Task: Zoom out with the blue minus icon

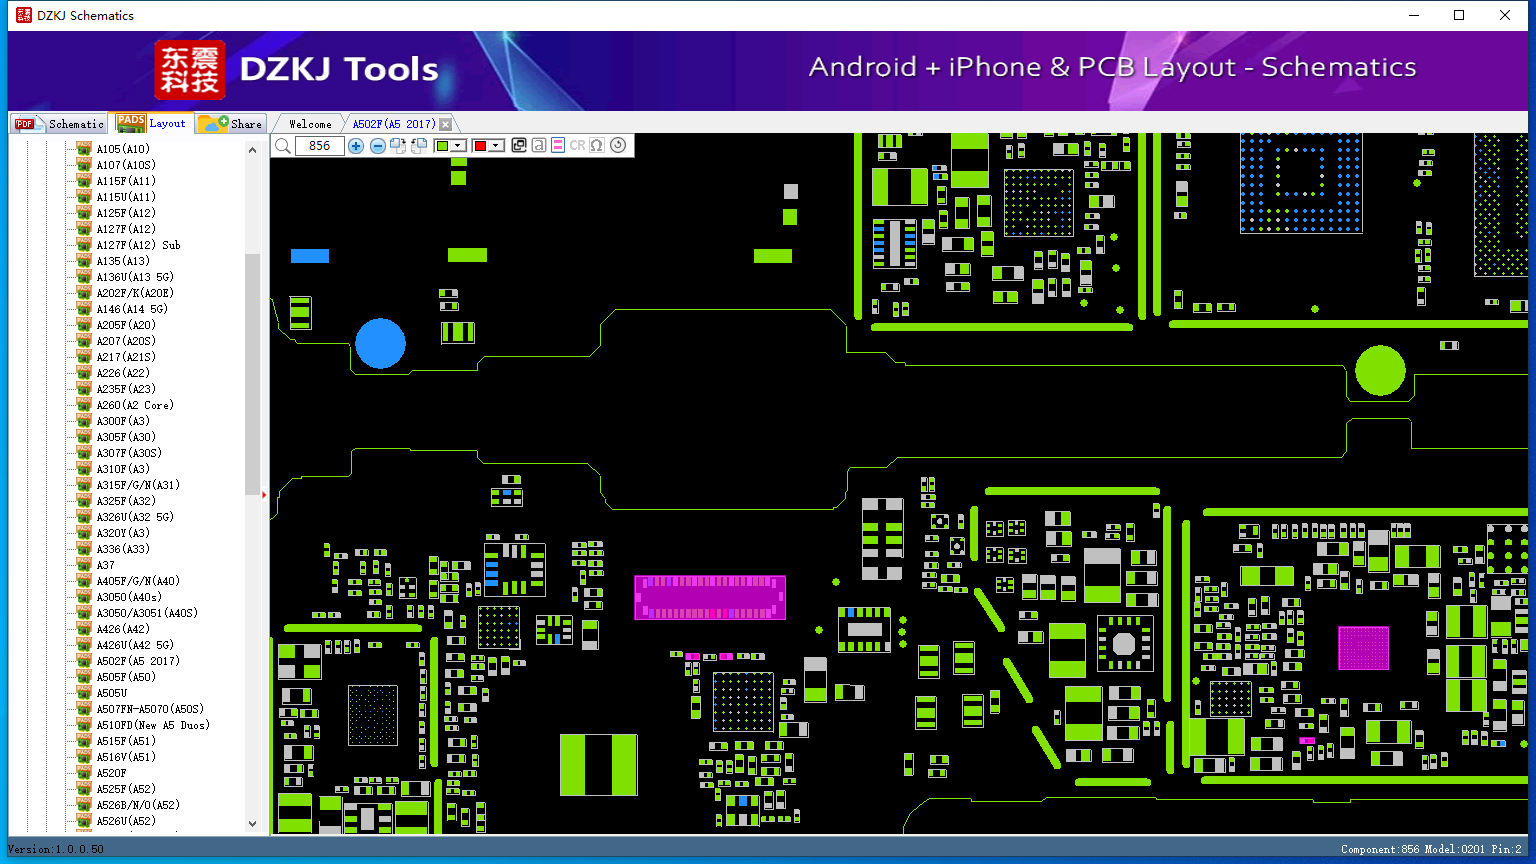Action: pyautogui.click(x=377, y=146)
